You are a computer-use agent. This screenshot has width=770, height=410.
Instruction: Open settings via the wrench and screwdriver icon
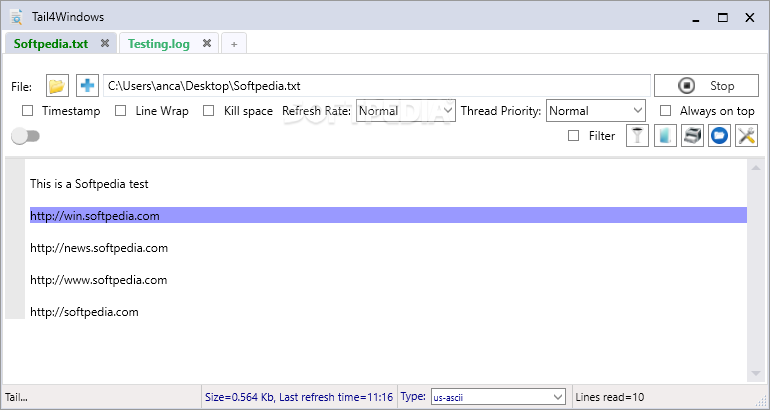click(x=746, y=136)
